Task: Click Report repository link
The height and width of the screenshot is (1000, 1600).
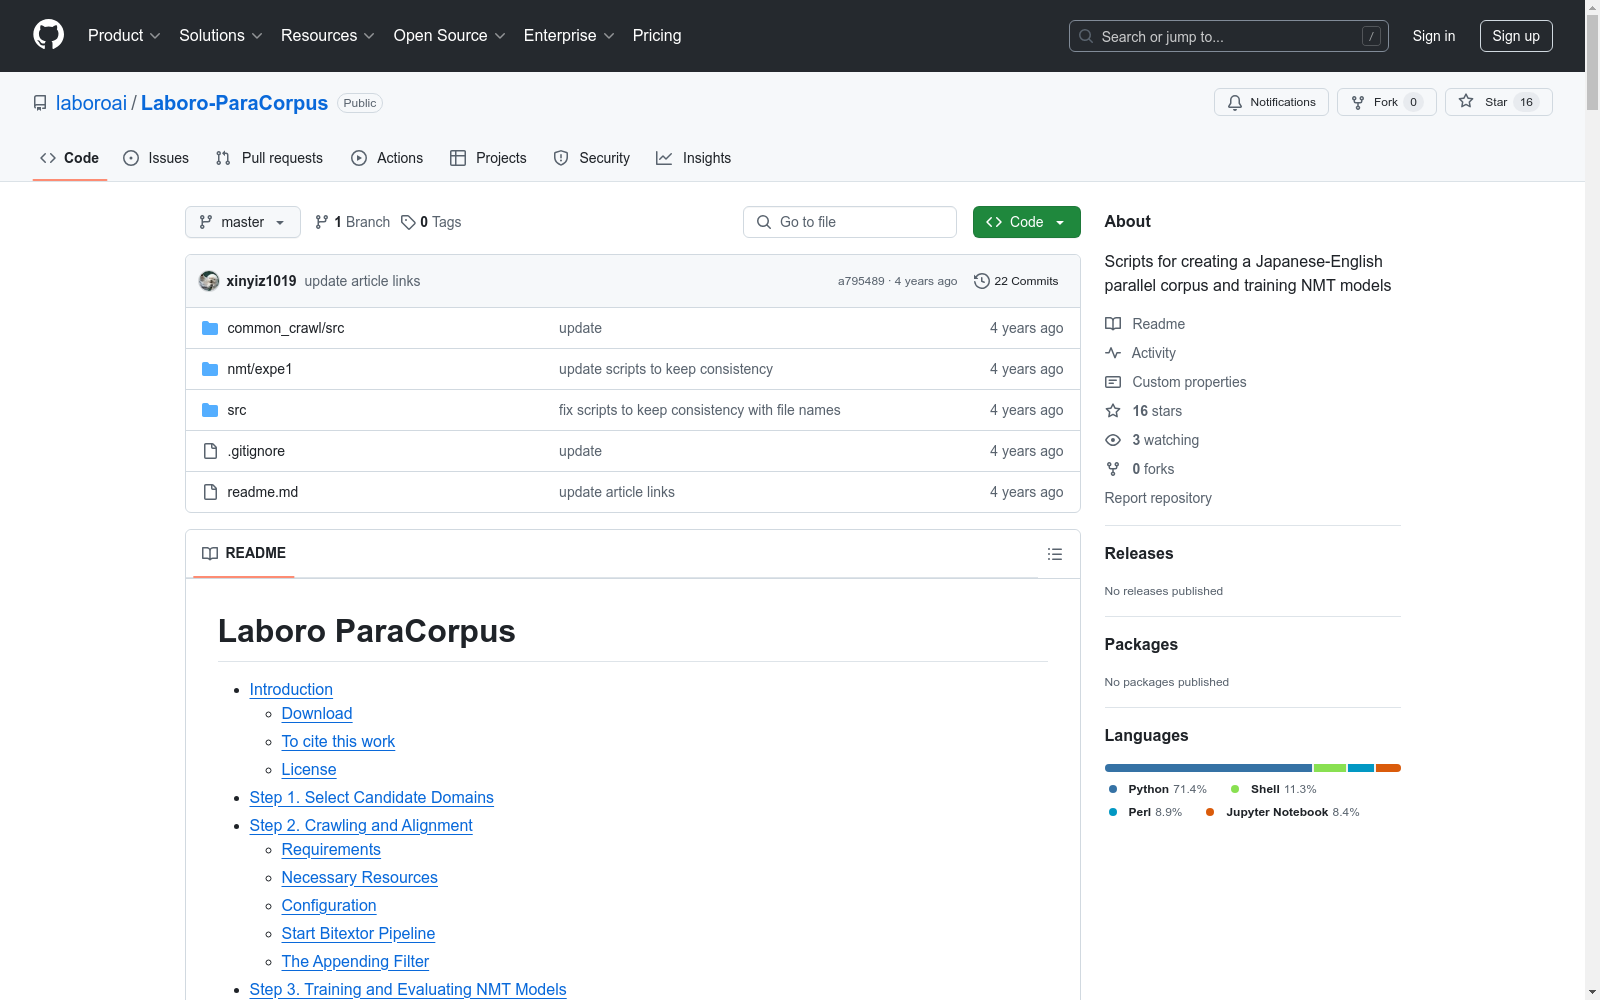Action: tap(1158, 498)
